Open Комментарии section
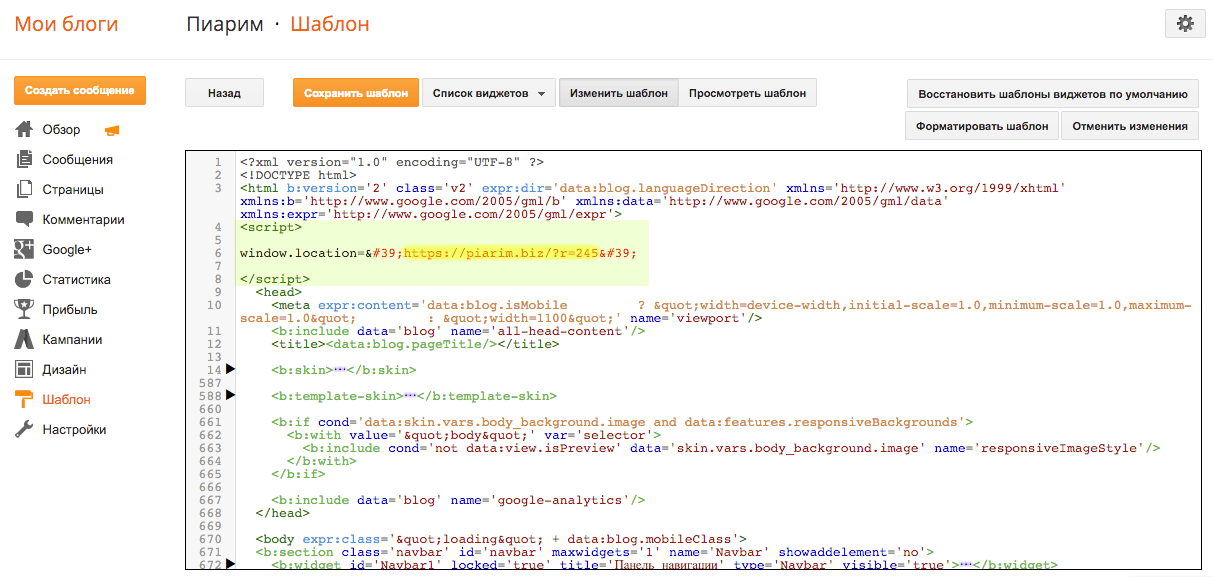 pos(83,220)
